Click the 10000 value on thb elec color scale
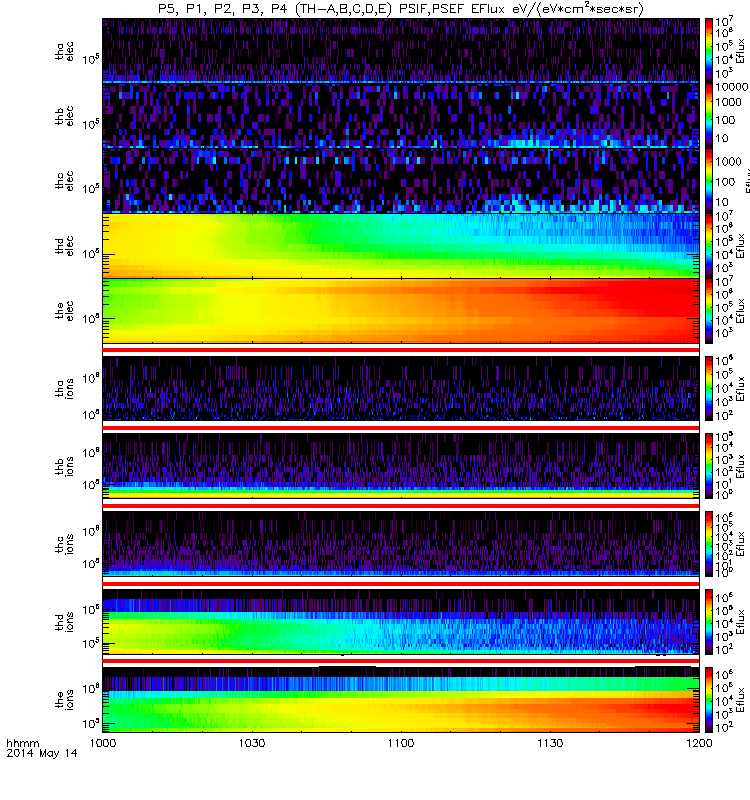 coord(731,87)
